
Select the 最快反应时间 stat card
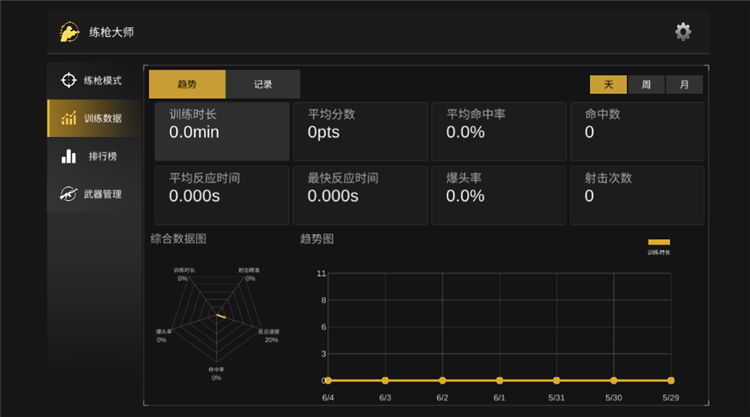coord(360,195)
